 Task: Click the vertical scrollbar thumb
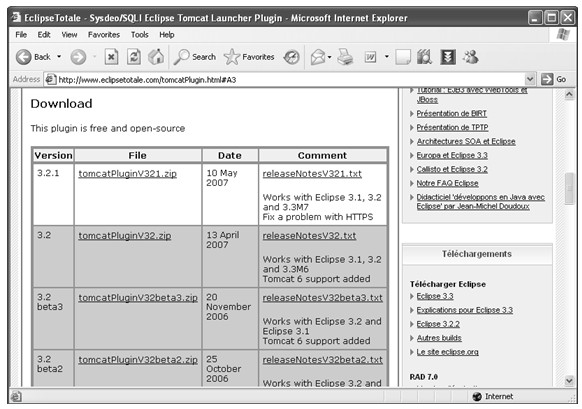569,188
